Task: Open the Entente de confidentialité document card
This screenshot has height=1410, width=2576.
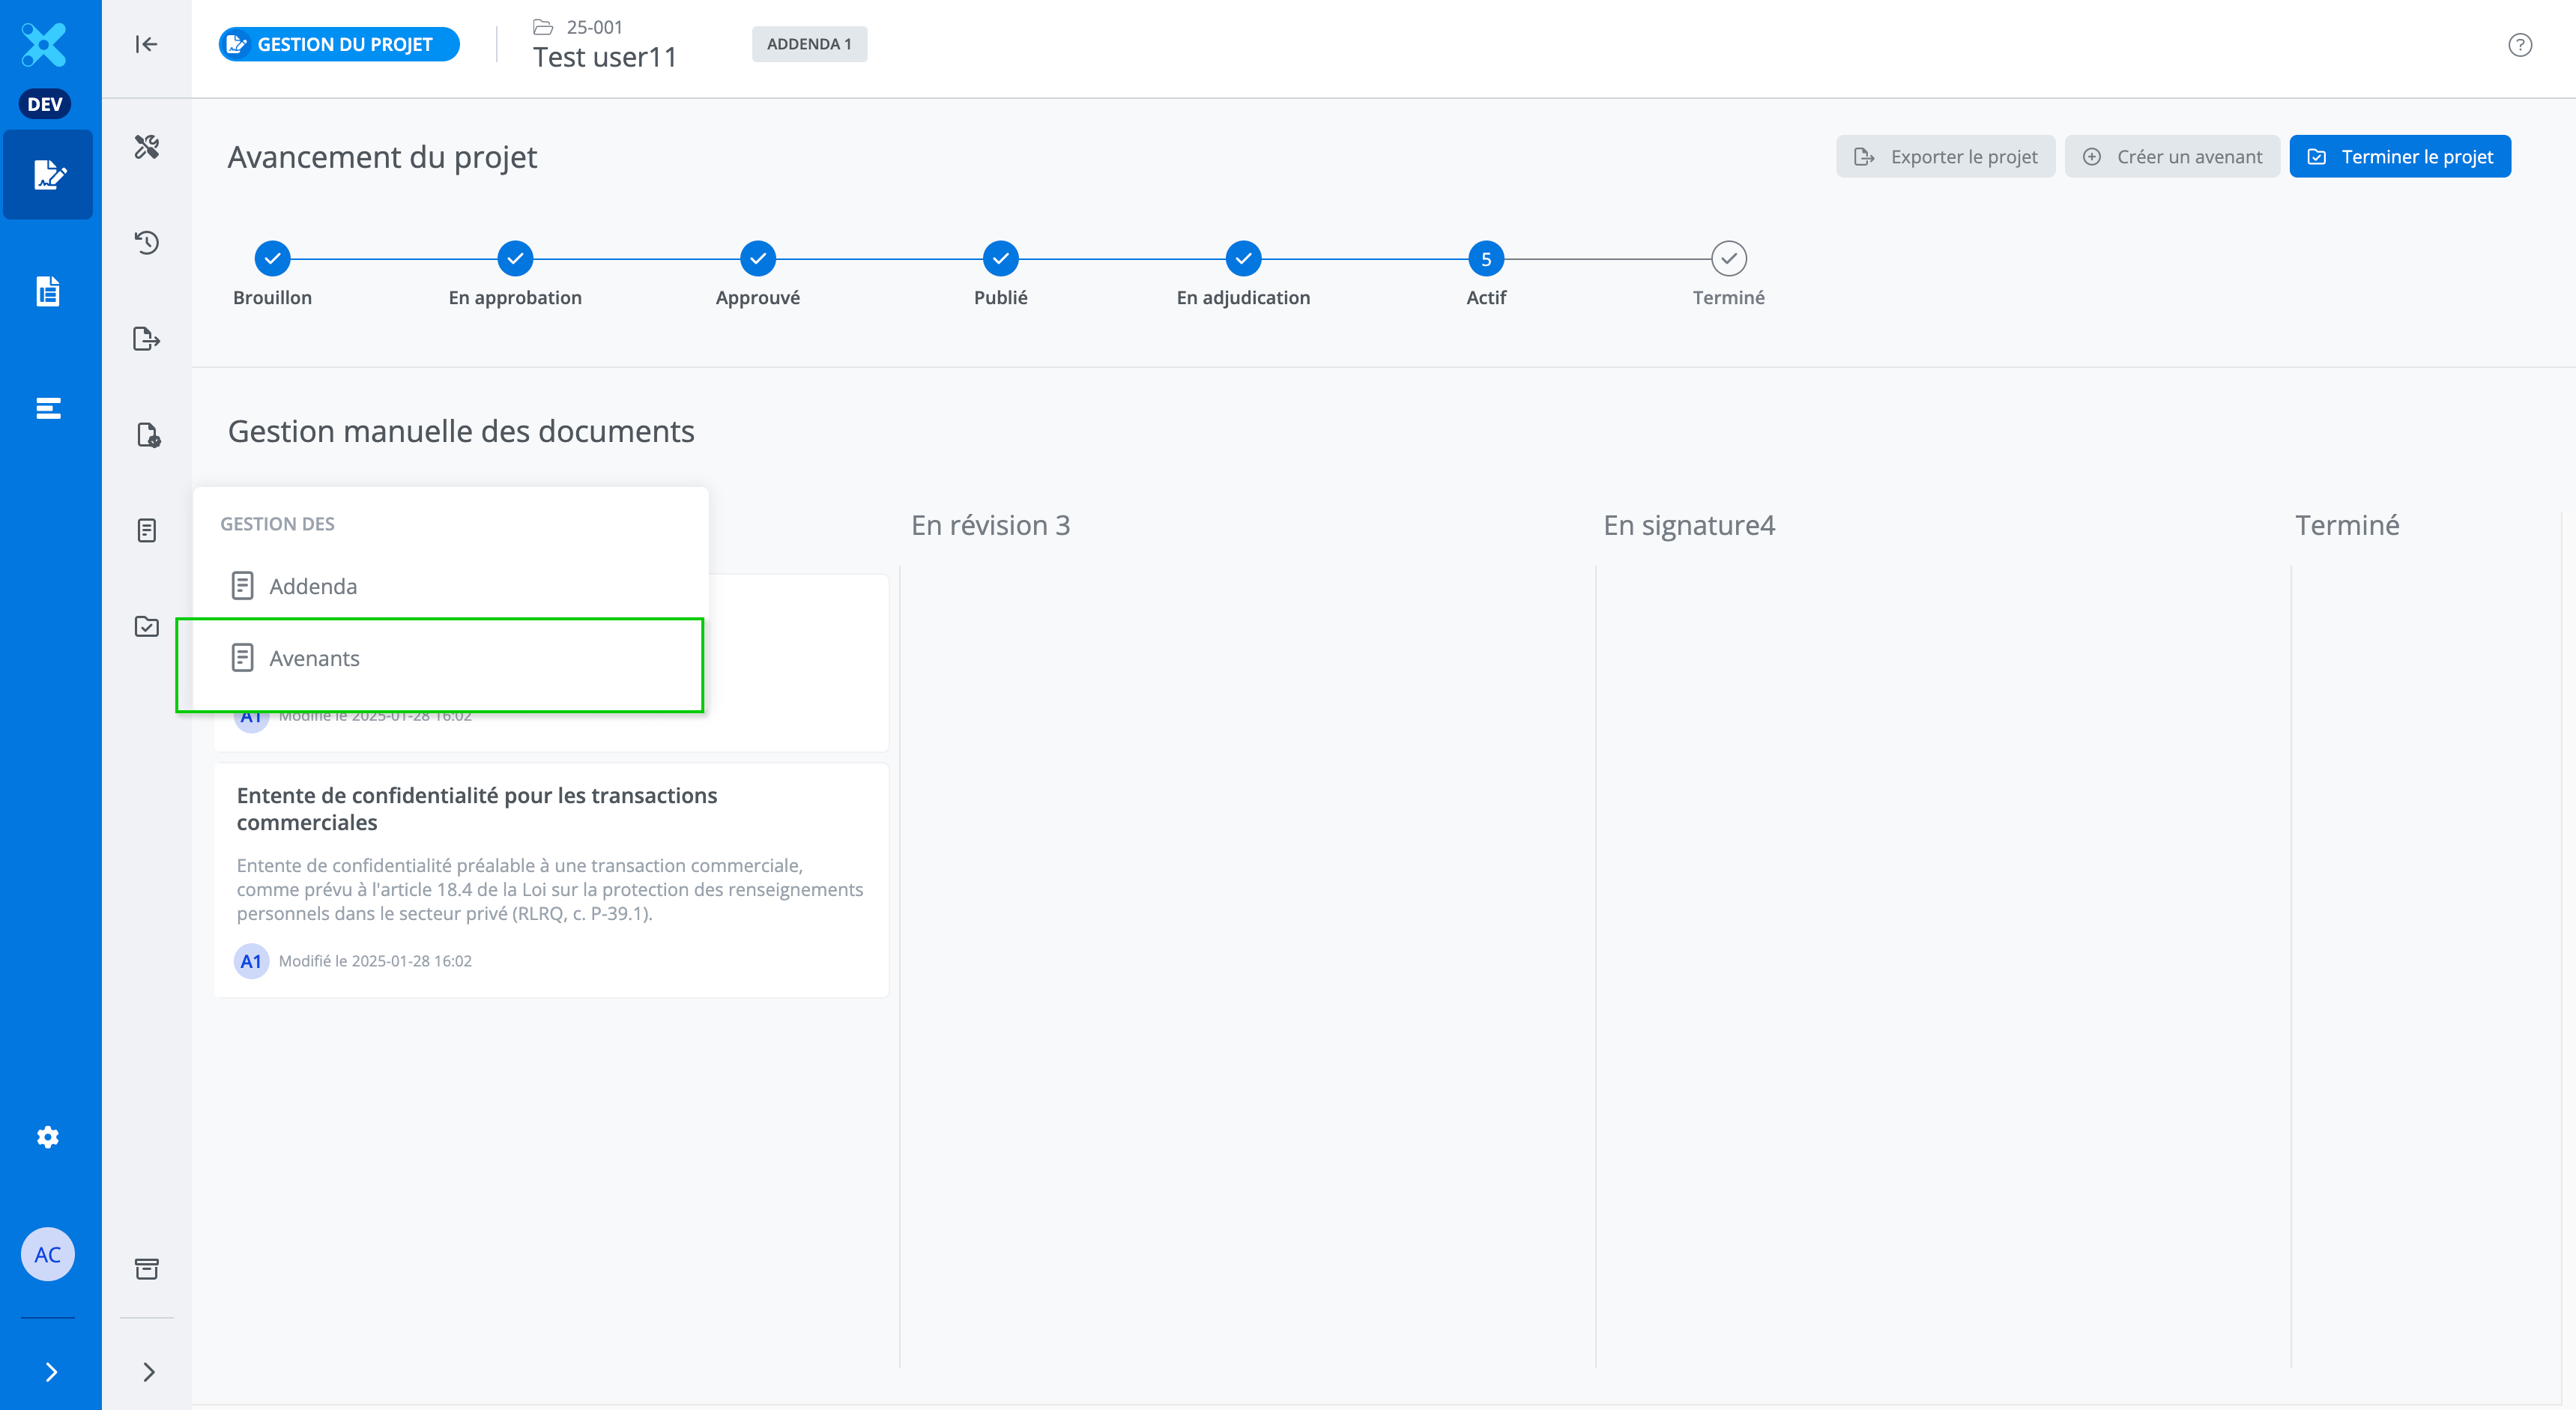Action: 551,880
